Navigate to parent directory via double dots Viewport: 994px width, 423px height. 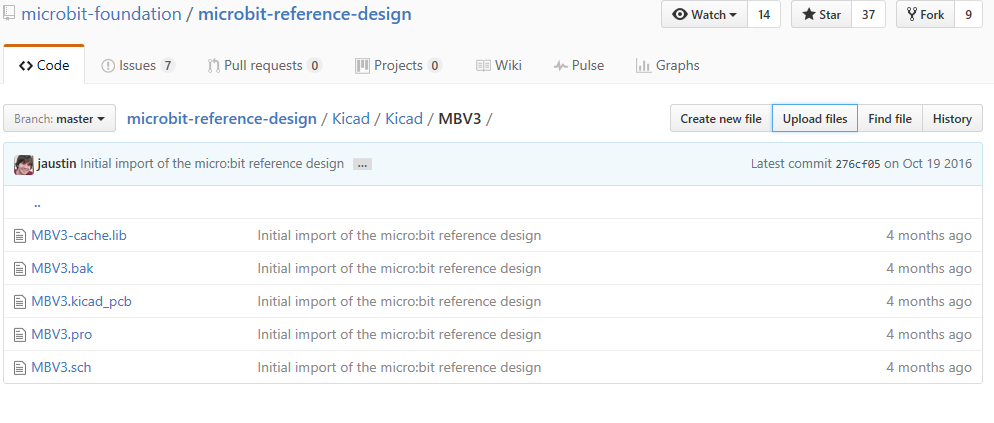coord(37,203)
